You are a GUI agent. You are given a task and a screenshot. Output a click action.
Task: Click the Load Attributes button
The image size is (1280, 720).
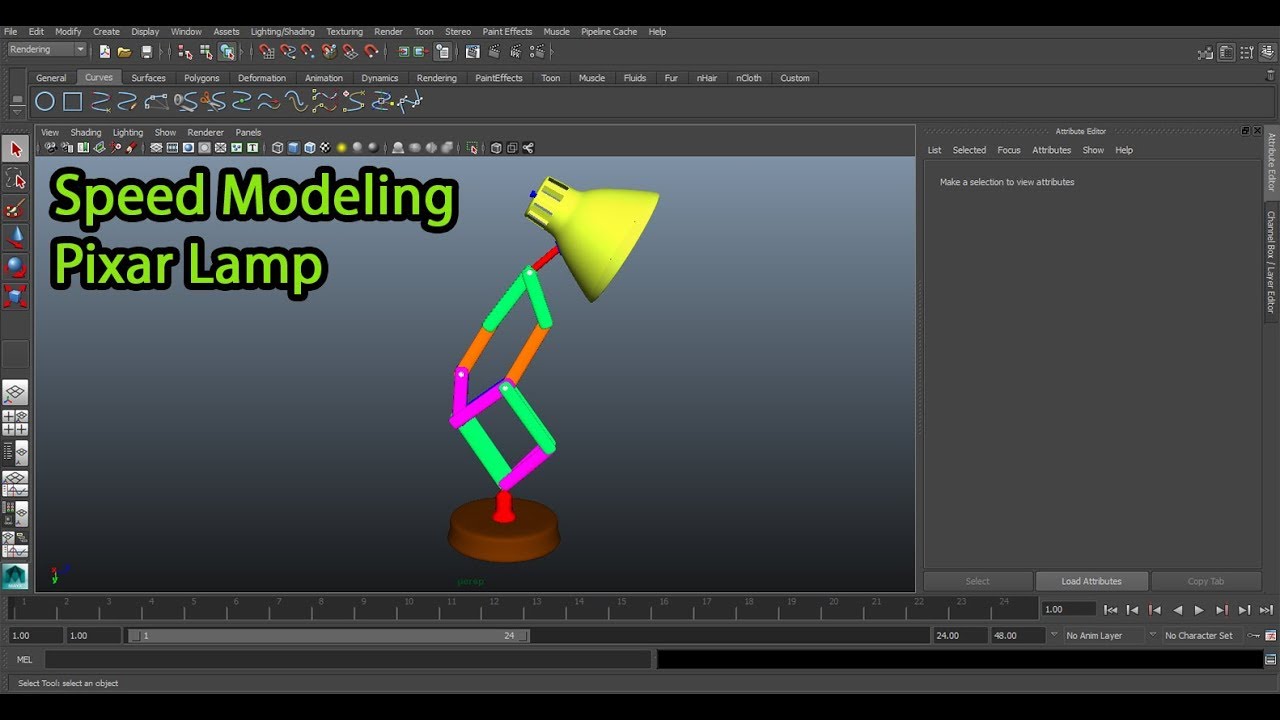click(x=1091, y=581)
